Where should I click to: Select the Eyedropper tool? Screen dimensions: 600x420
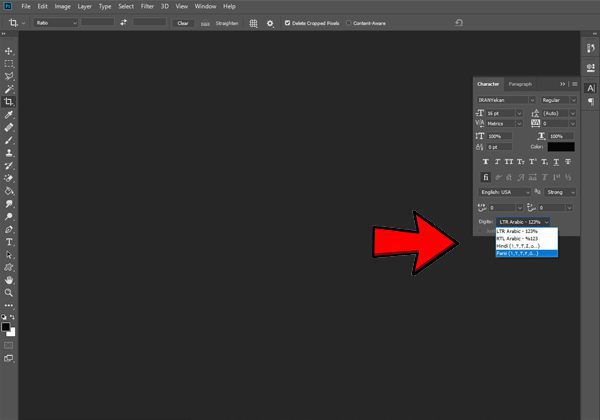coord(8,114)
